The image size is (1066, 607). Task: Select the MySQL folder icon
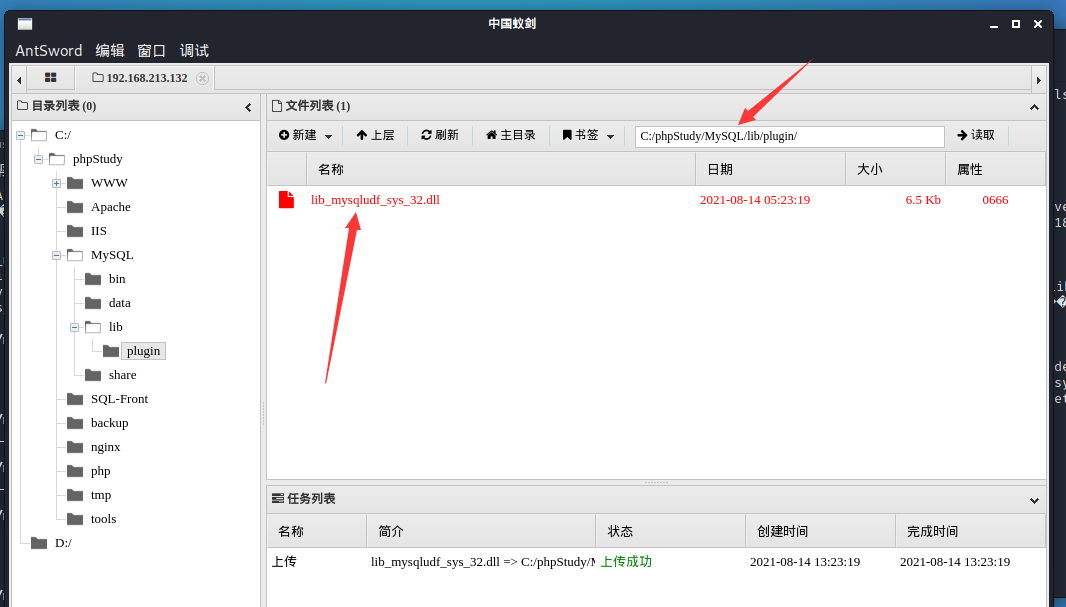pyautogui.click(x=75, y=255)
